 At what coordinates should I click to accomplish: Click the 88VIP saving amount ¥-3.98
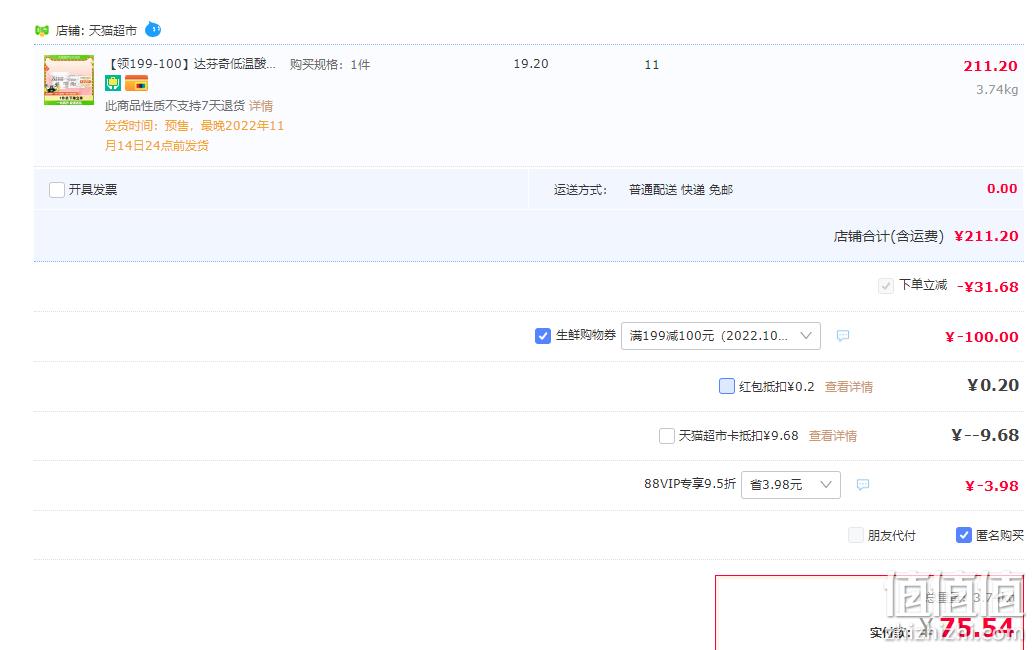[992, 486]
